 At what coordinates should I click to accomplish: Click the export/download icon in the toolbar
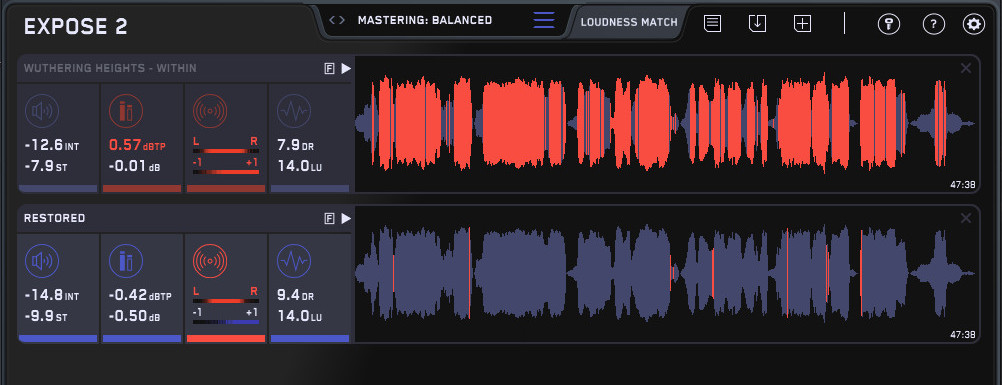pos(757,24)
